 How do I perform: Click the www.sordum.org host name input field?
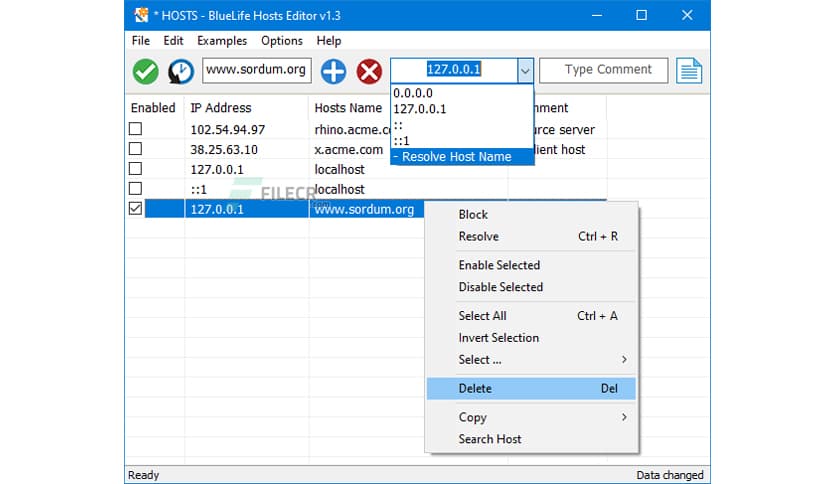point(256,70)
